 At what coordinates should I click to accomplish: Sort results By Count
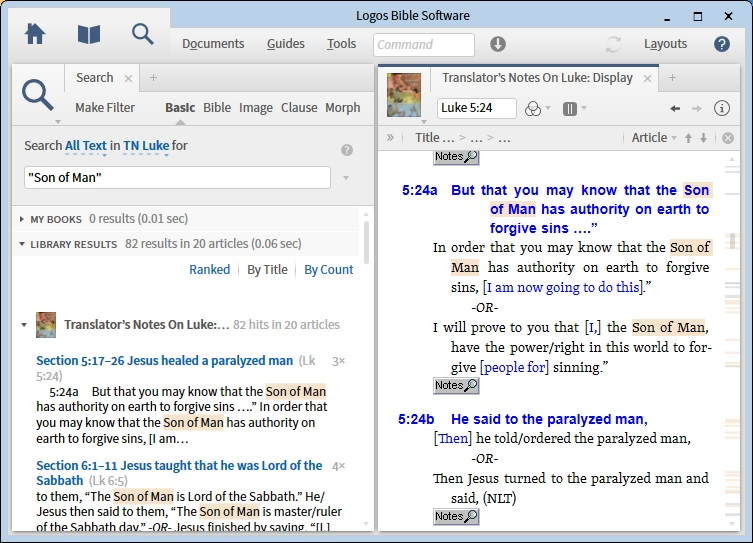(329, 270)
